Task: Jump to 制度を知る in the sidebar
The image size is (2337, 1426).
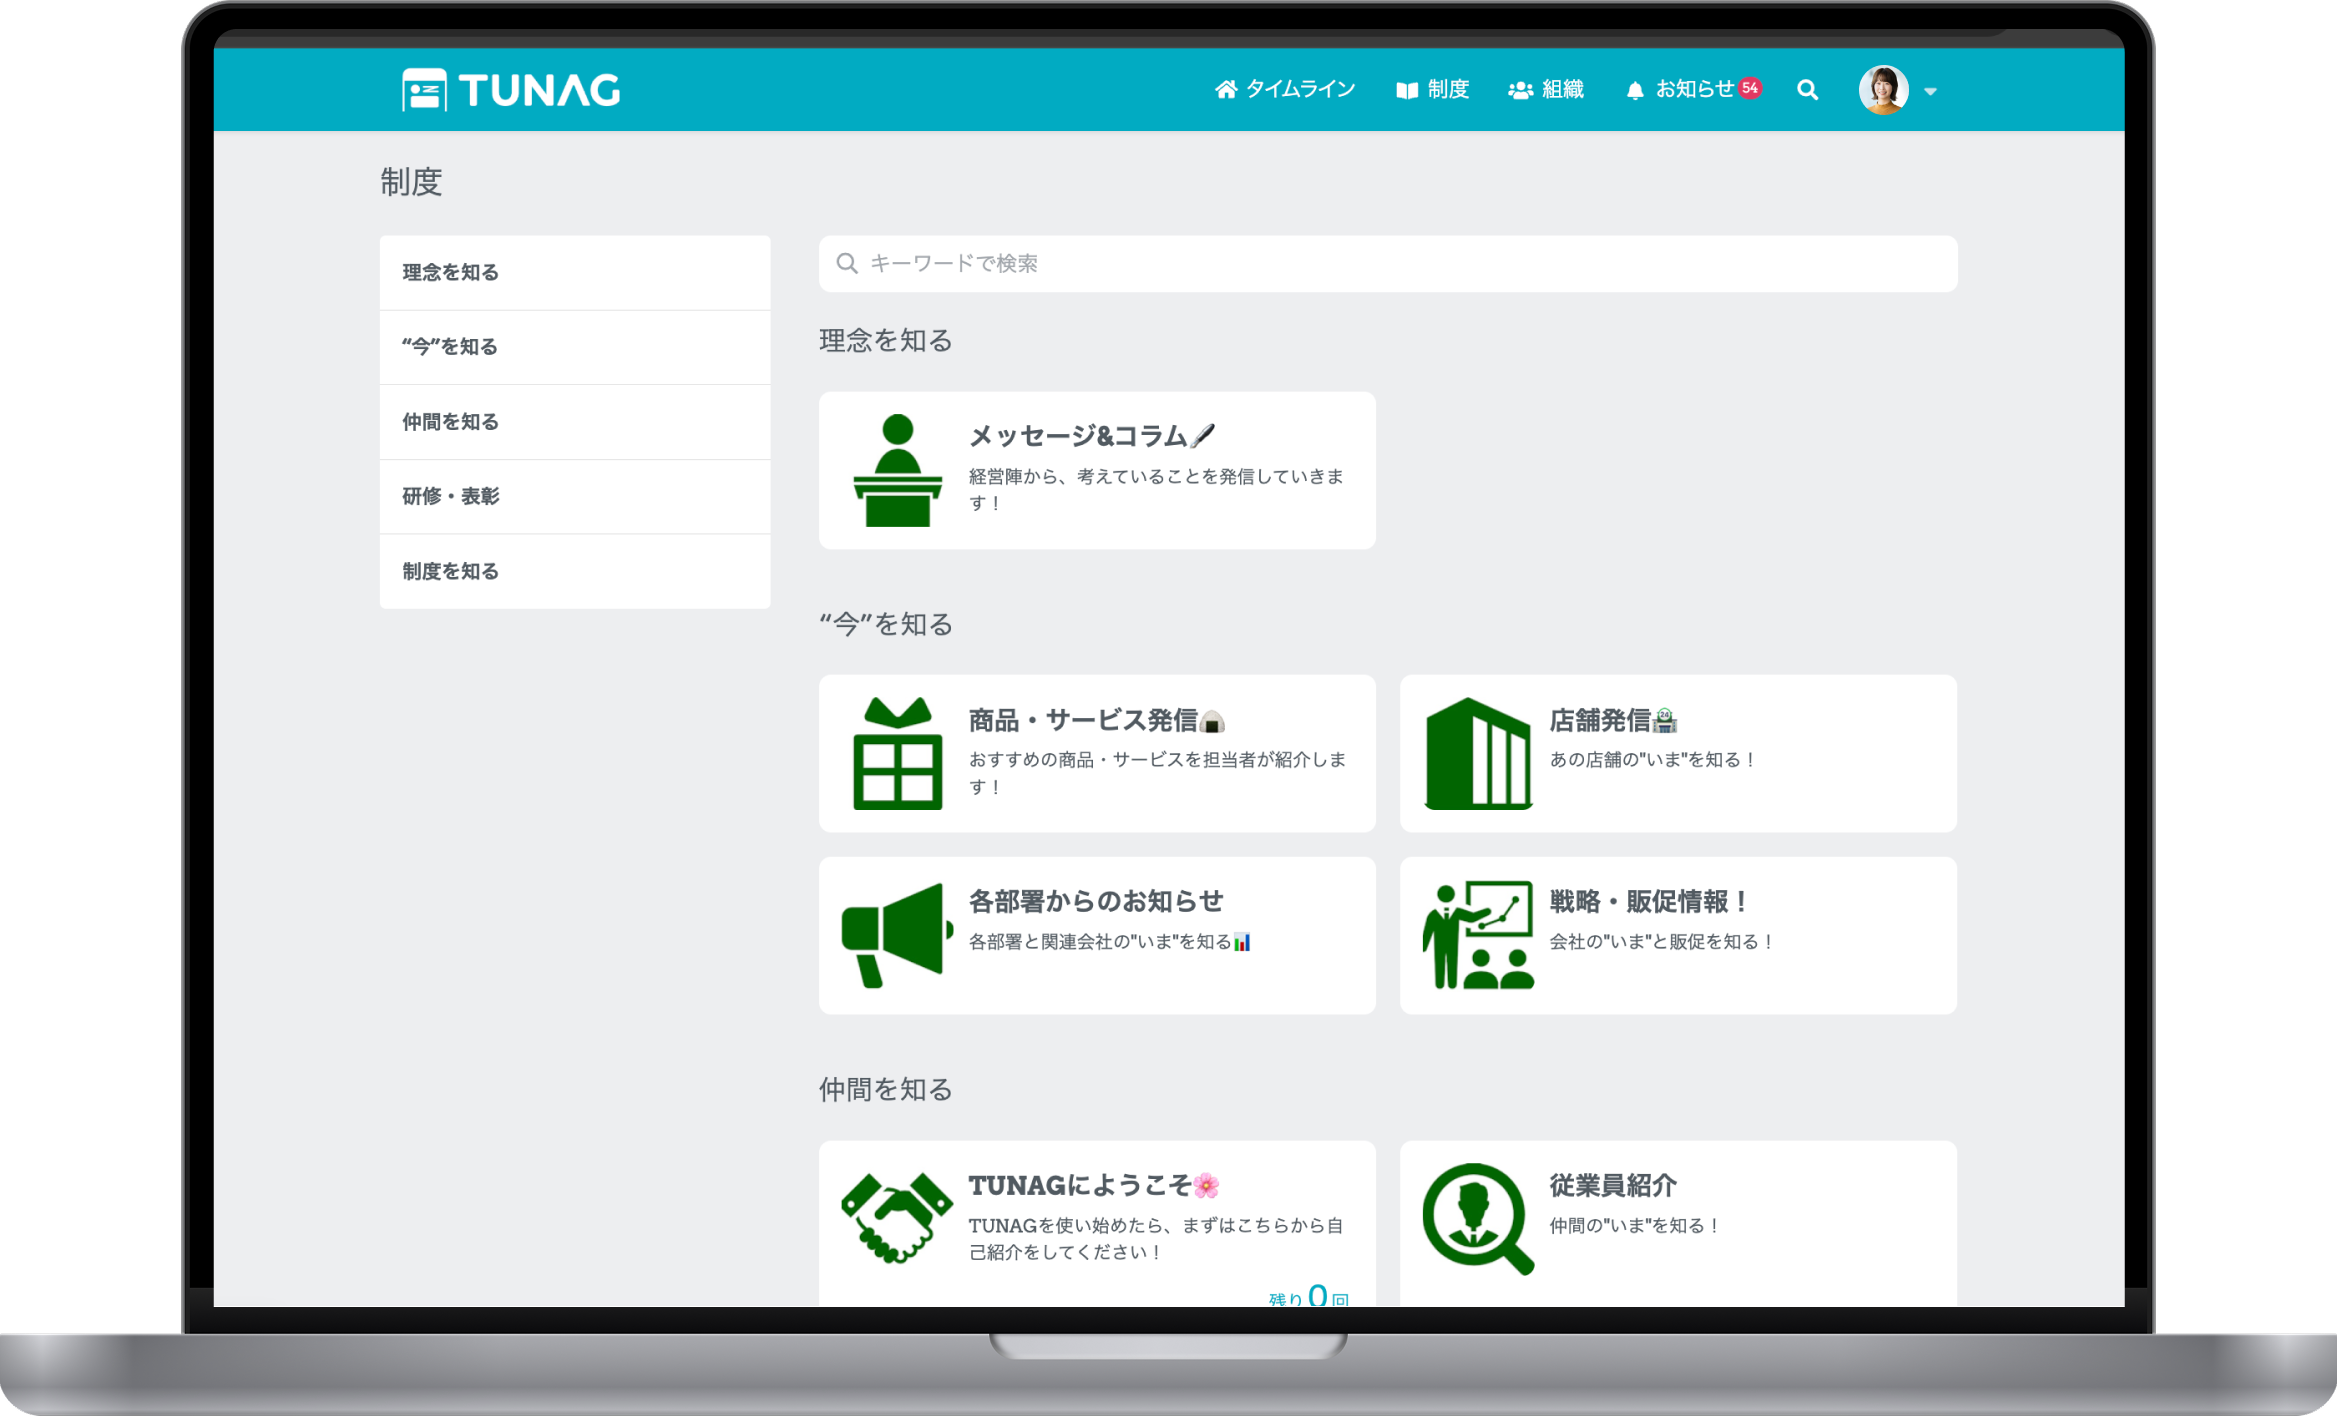Action: [451, 572]
